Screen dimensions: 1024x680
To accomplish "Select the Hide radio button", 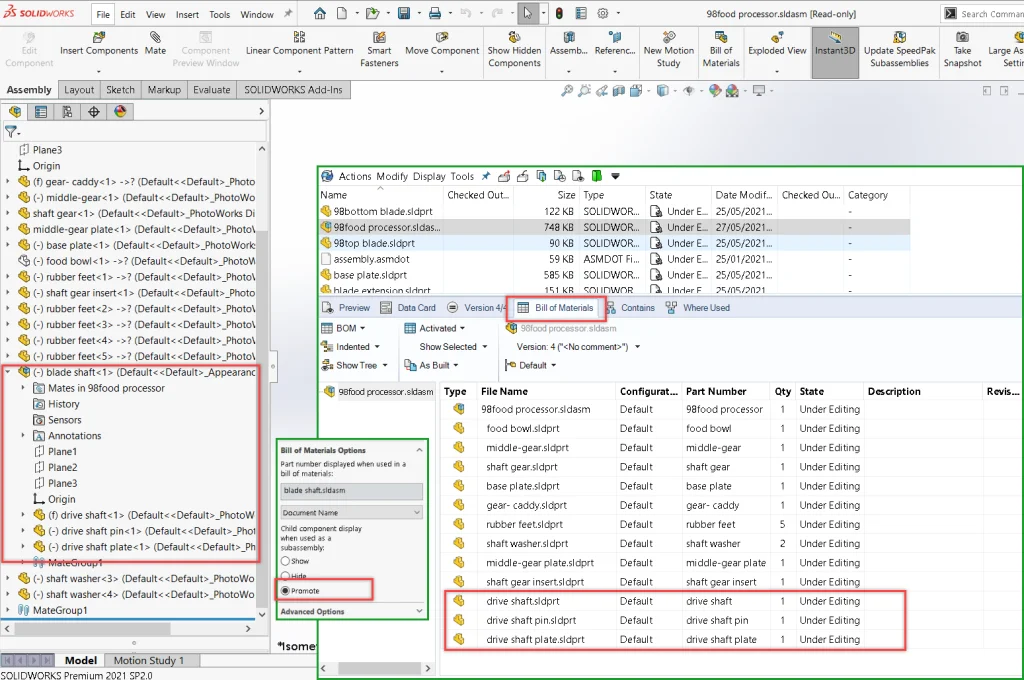I will [x=286, y=576].
